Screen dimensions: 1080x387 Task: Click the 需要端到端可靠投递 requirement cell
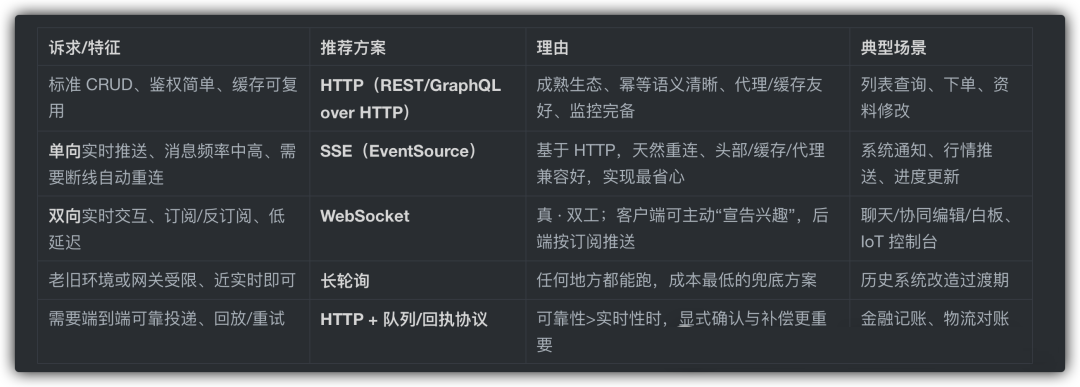click(x=173, y=331)
